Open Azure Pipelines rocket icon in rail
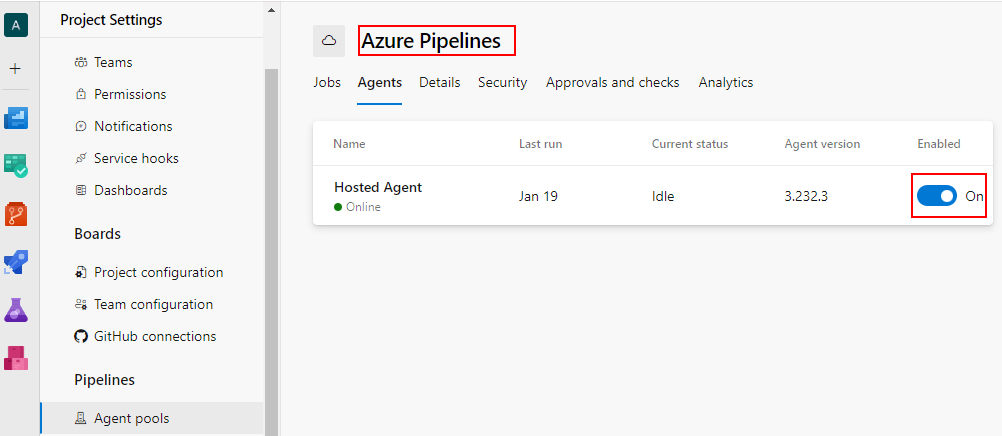 point(16,262)
